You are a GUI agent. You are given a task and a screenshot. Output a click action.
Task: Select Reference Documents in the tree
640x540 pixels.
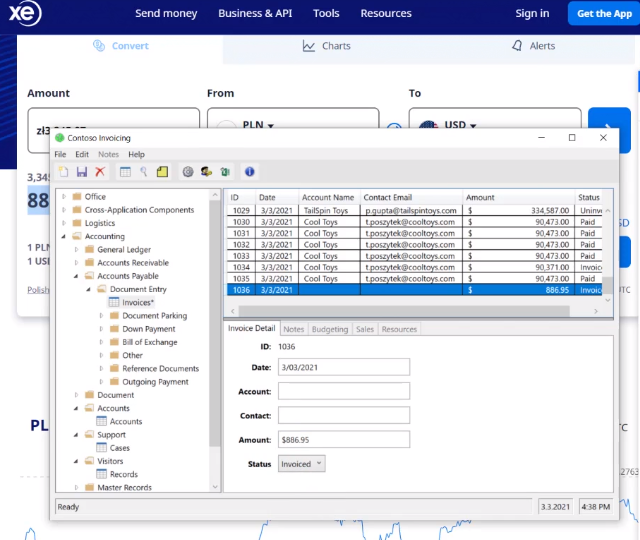[x=160, y=369]
